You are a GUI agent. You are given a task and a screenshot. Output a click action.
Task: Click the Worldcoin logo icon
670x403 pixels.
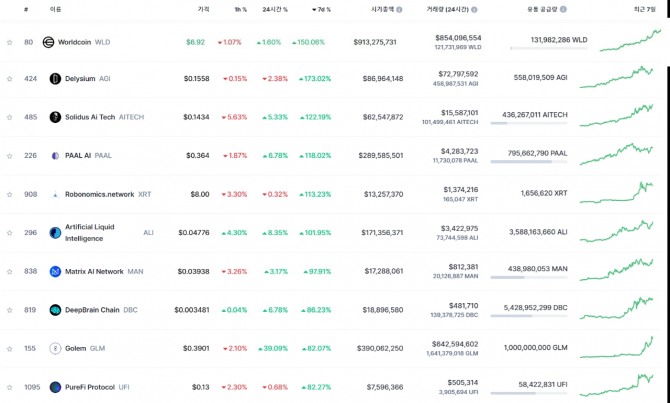click(x=48, y=42)
